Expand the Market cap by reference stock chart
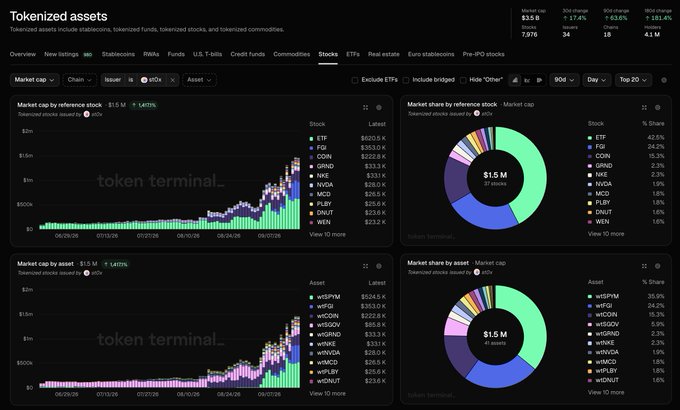Screen dimensions: 680x410 [x=366, y=108]
